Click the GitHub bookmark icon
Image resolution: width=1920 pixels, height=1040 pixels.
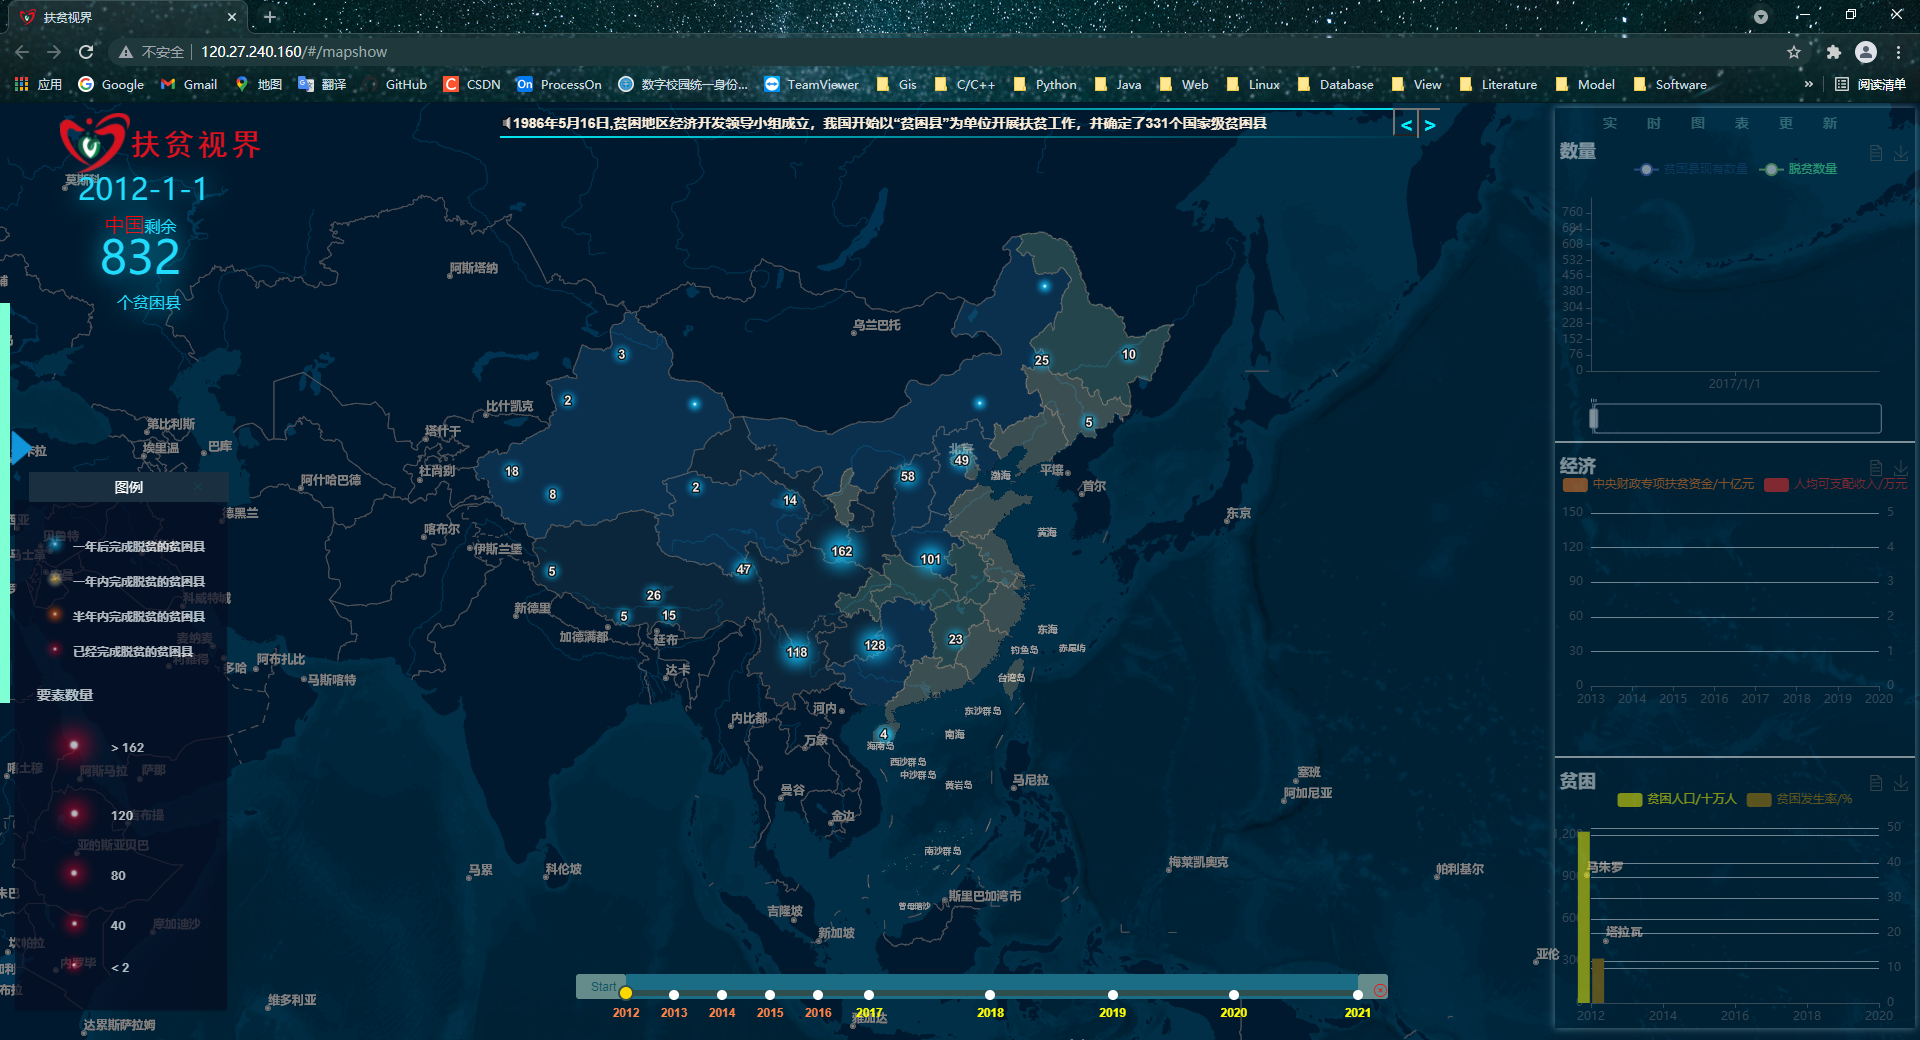pos(371,84)
